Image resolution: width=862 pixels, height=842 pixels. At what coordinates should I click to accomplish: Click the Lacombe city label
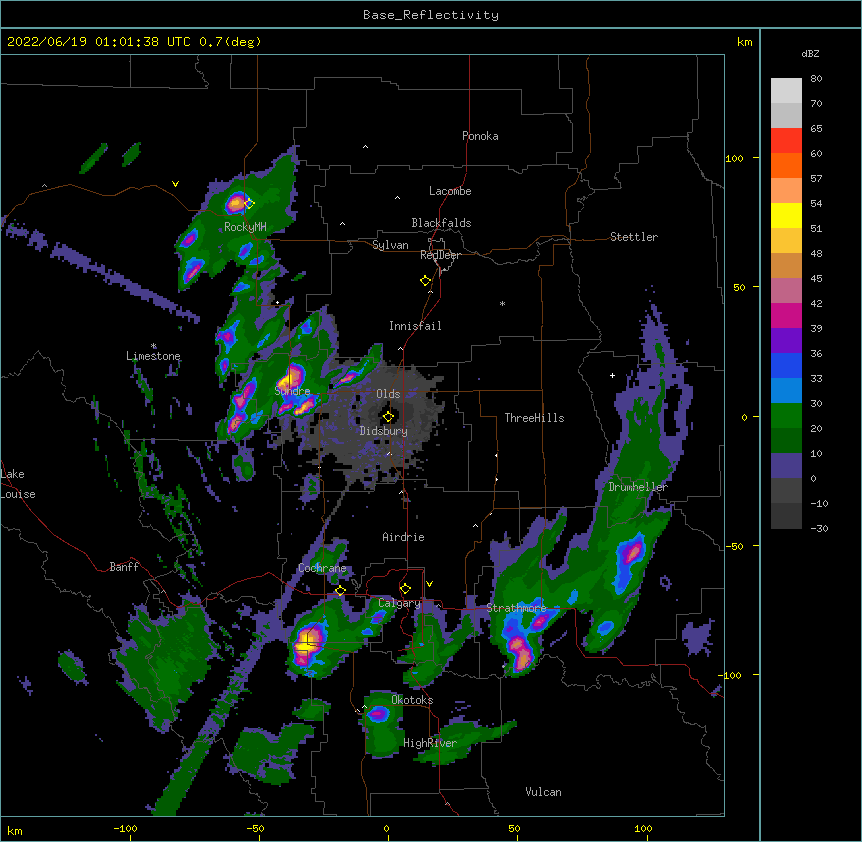tap(450, 191)
